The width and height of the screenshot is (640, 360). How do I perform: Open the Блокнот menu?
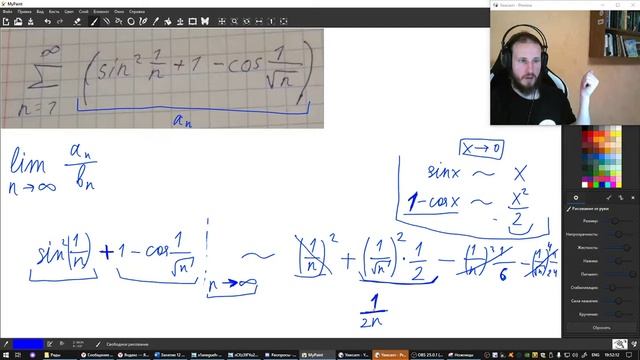(x=101, y=12)
